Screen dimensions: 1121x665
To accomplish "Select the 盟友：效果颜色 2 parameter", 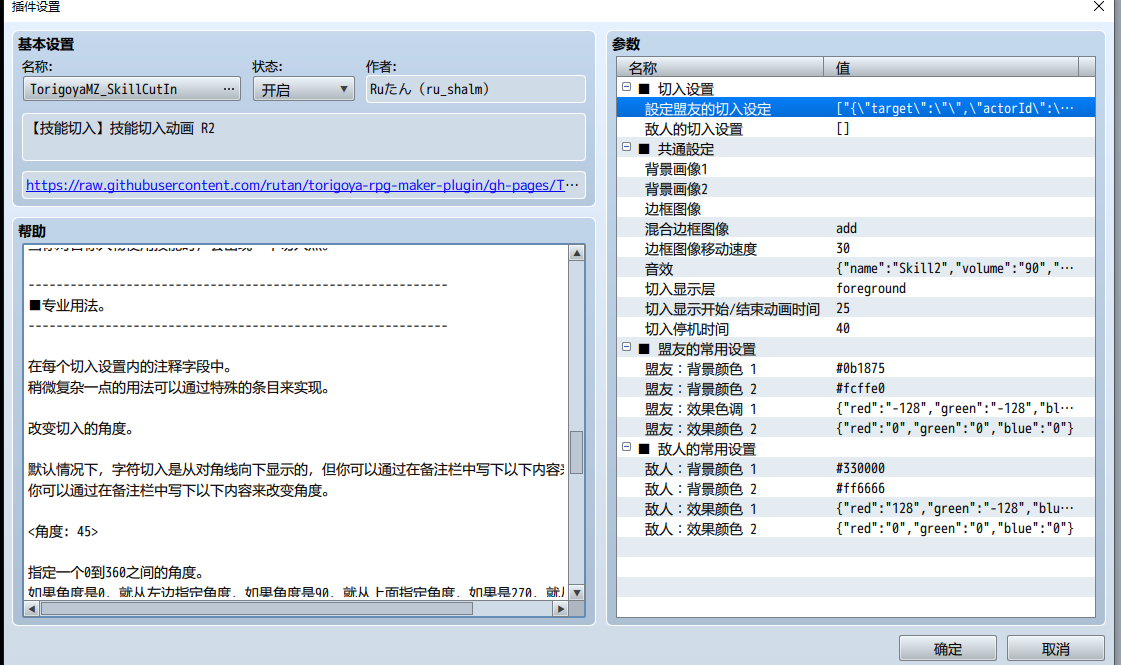I will [x=856, y=428].
